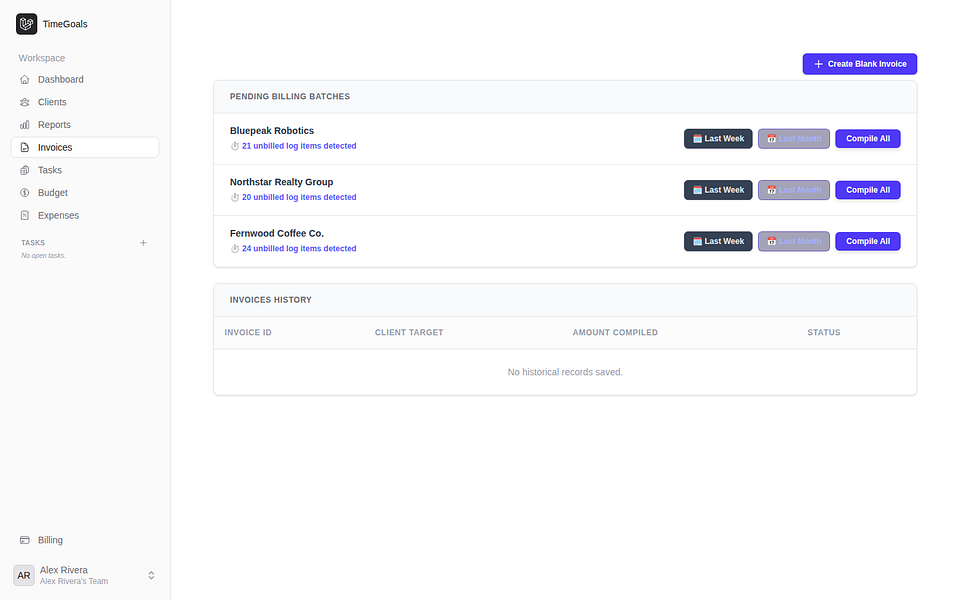Open the Budget page
Viewport: 960px width, 600px height.
pos(85,193)
